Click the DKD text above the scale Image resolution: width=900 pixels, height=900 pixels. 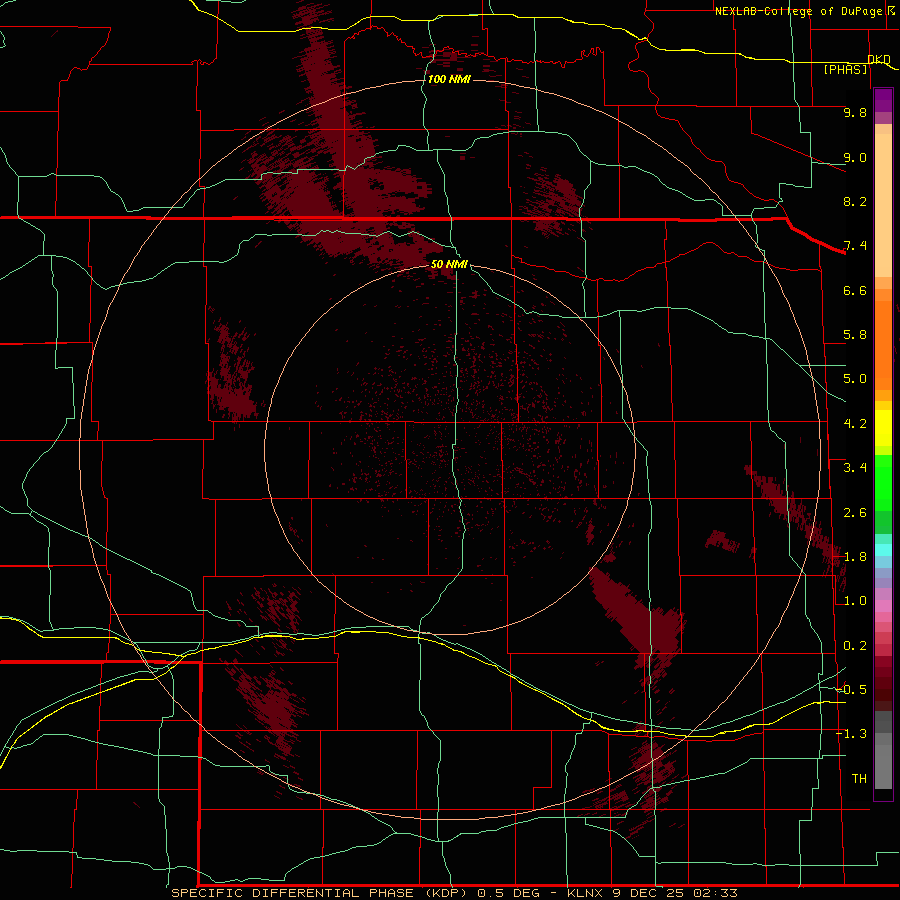click(x=879, y=59)
